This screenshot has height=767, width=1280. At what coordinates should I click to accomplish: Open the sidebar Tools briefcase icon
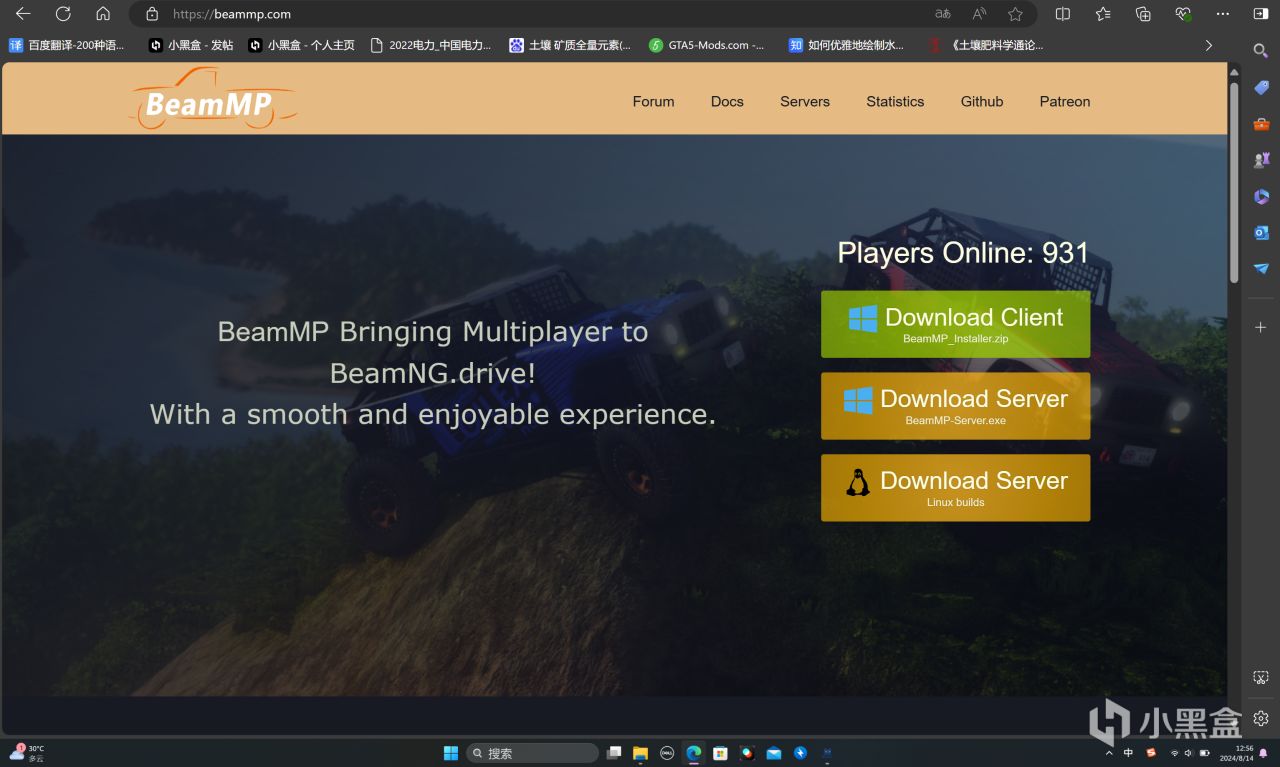pyautogui.click(x=1261, y=124)
